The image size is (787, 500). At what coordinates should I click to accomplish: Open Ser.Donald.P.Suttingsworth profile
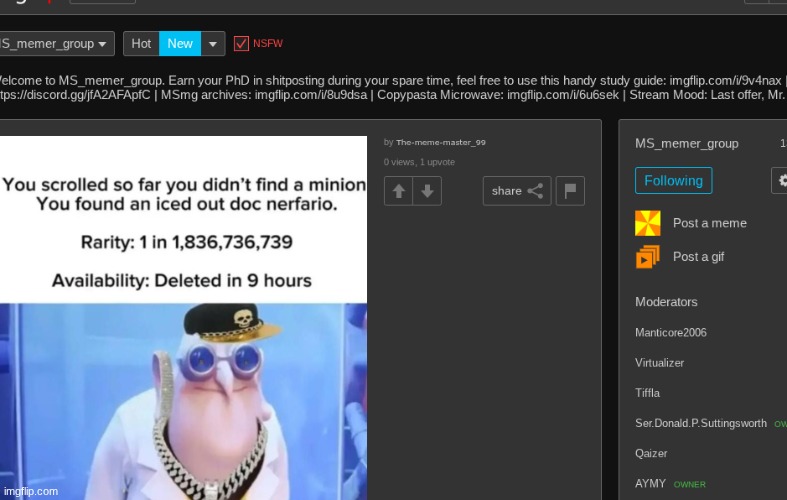701,423
